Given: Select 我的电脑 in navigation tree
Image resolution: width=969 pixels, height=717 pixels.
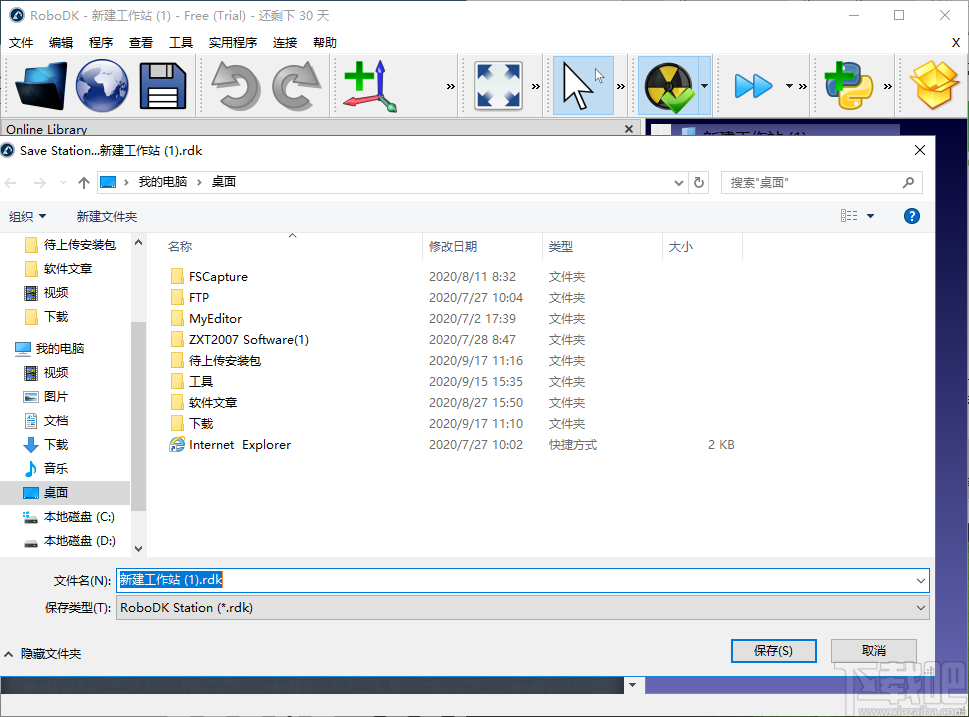Looking at the screenshot, I should (59, 349).
